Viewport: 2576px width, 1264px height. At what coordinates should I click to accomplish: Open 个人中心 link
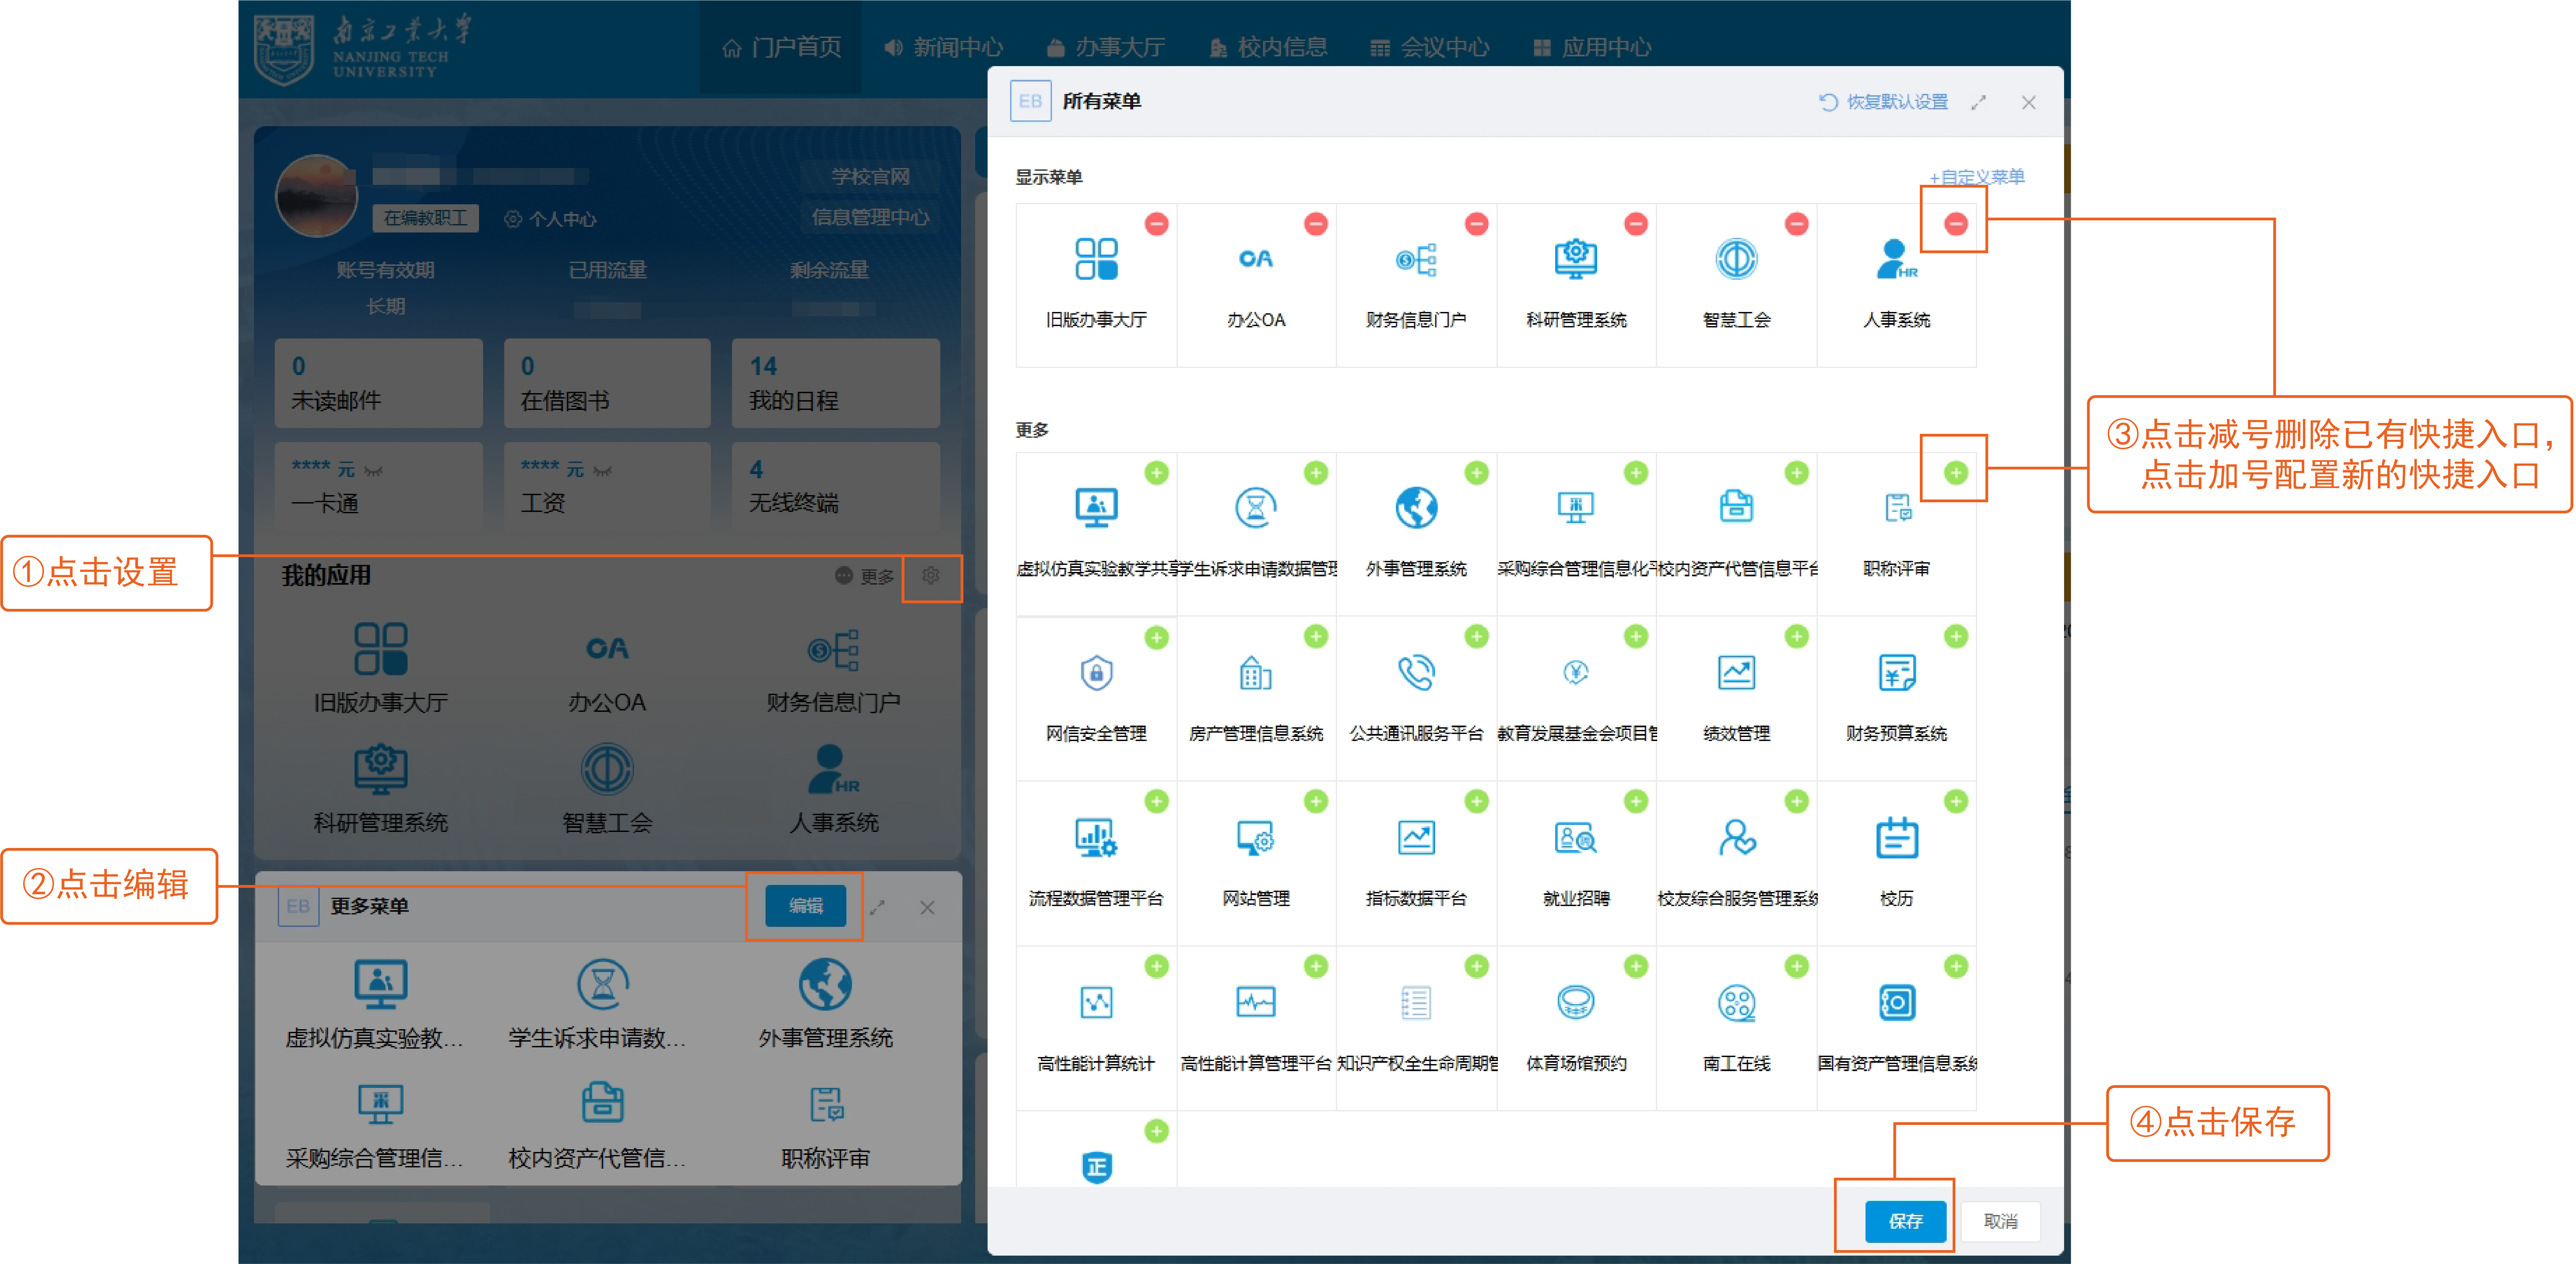[550, 219]
